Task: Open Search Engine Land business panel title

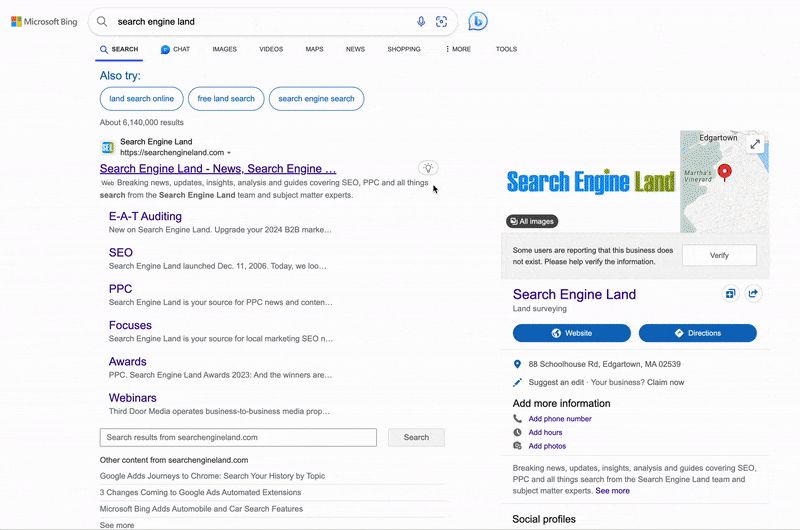Action: click(574, 294)
